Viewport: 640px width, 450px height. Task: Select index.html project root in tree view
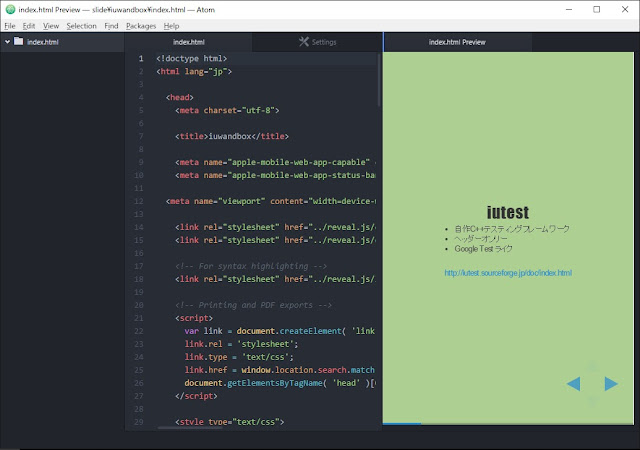coord(62,42)
